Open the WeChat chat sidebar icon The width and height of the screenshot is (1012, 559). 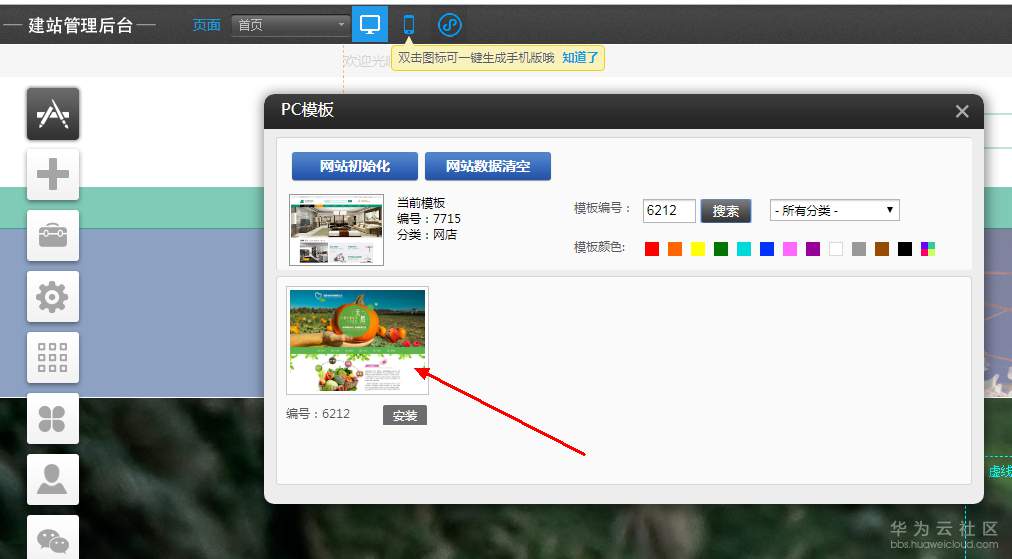[53, 539]
